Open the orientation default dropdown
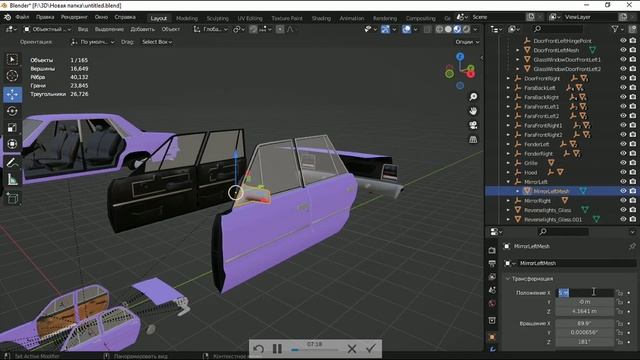Viewport: 640px width, 360px height. [x=93, y=42]
